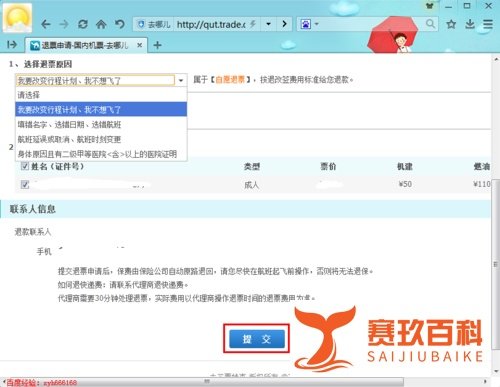Click the ¥50 机建 fee value

(405, 184)
